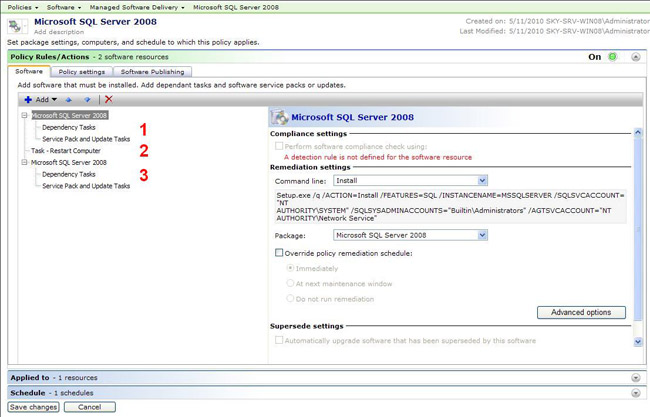Click the Microsoft SQL Server 2008 page title
The width and height of the screenshot is (650, 417).
(x=95, y=22)
